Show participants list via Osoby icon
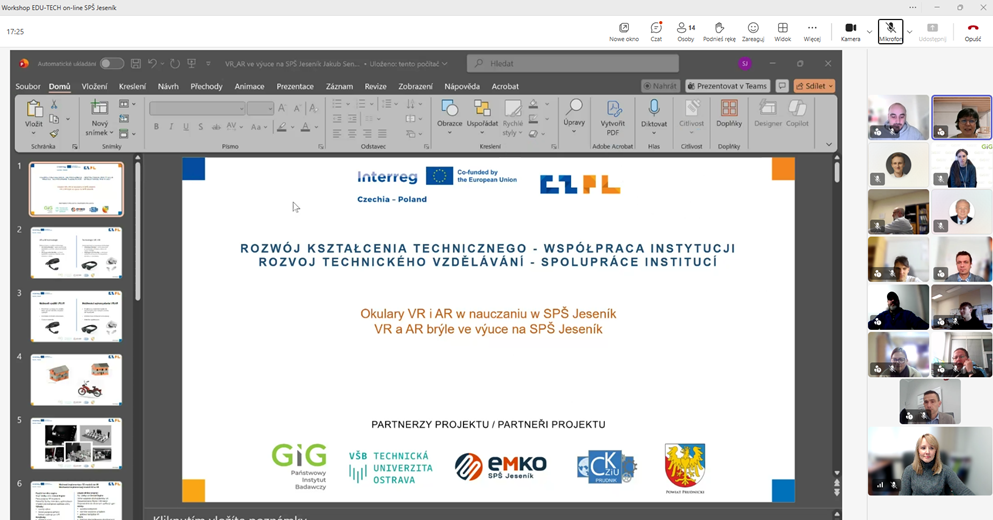 [685, 28]
